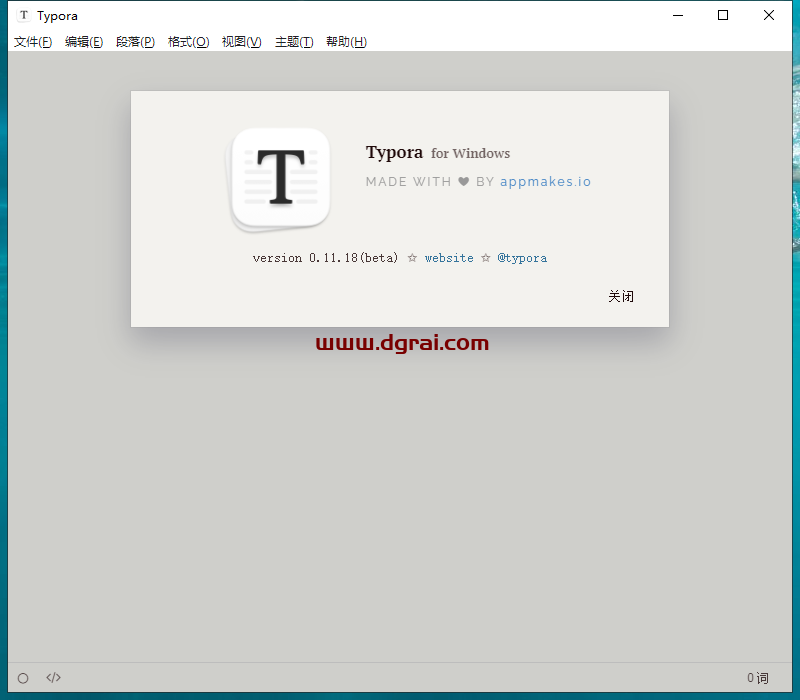Toggle source code mode via </> icon
Screen dimensions: 800x700
53,677
